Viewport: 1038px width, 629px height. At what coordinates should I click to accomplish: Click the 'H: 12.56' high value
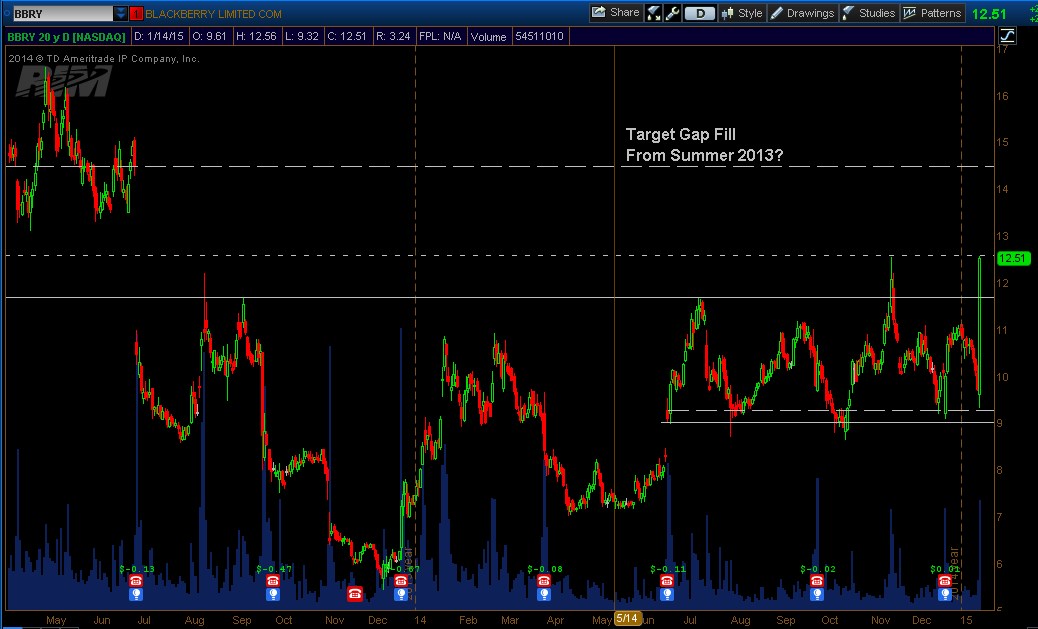tap(256, 36)
